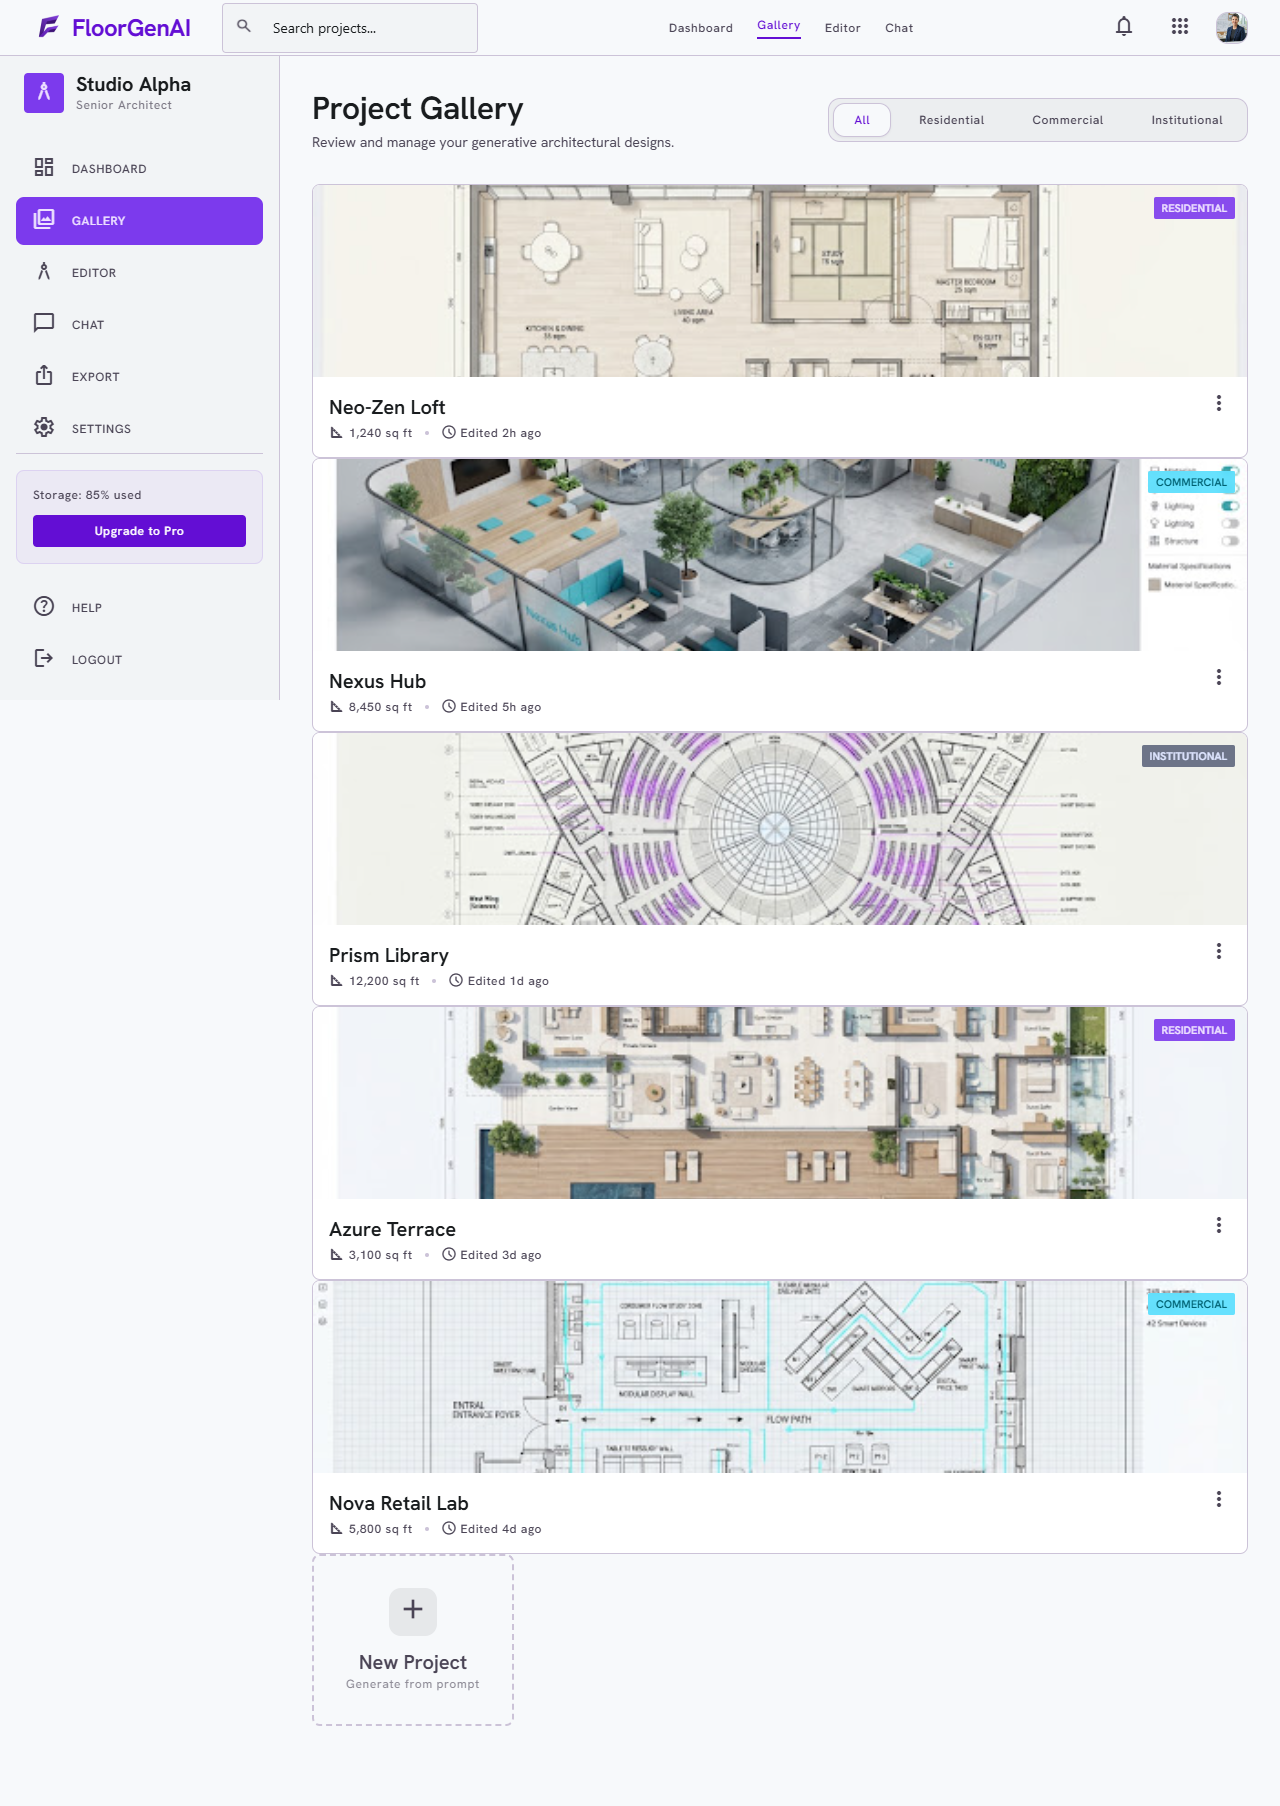
Task: Click the area icon beside 8,450 sq ft
Action: tap(337, 707)
